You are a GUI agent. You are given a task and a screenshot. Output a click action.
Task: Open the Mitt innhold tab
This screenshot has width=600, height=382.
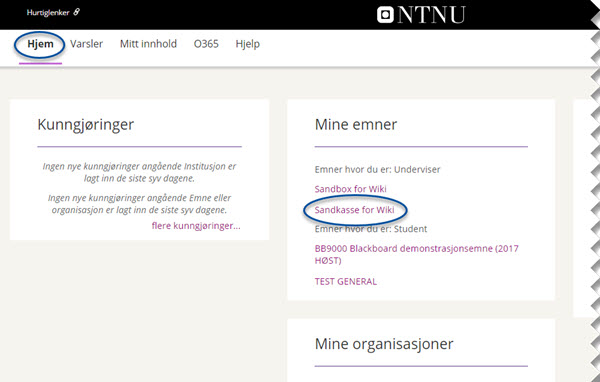click(x=148, y=44)
